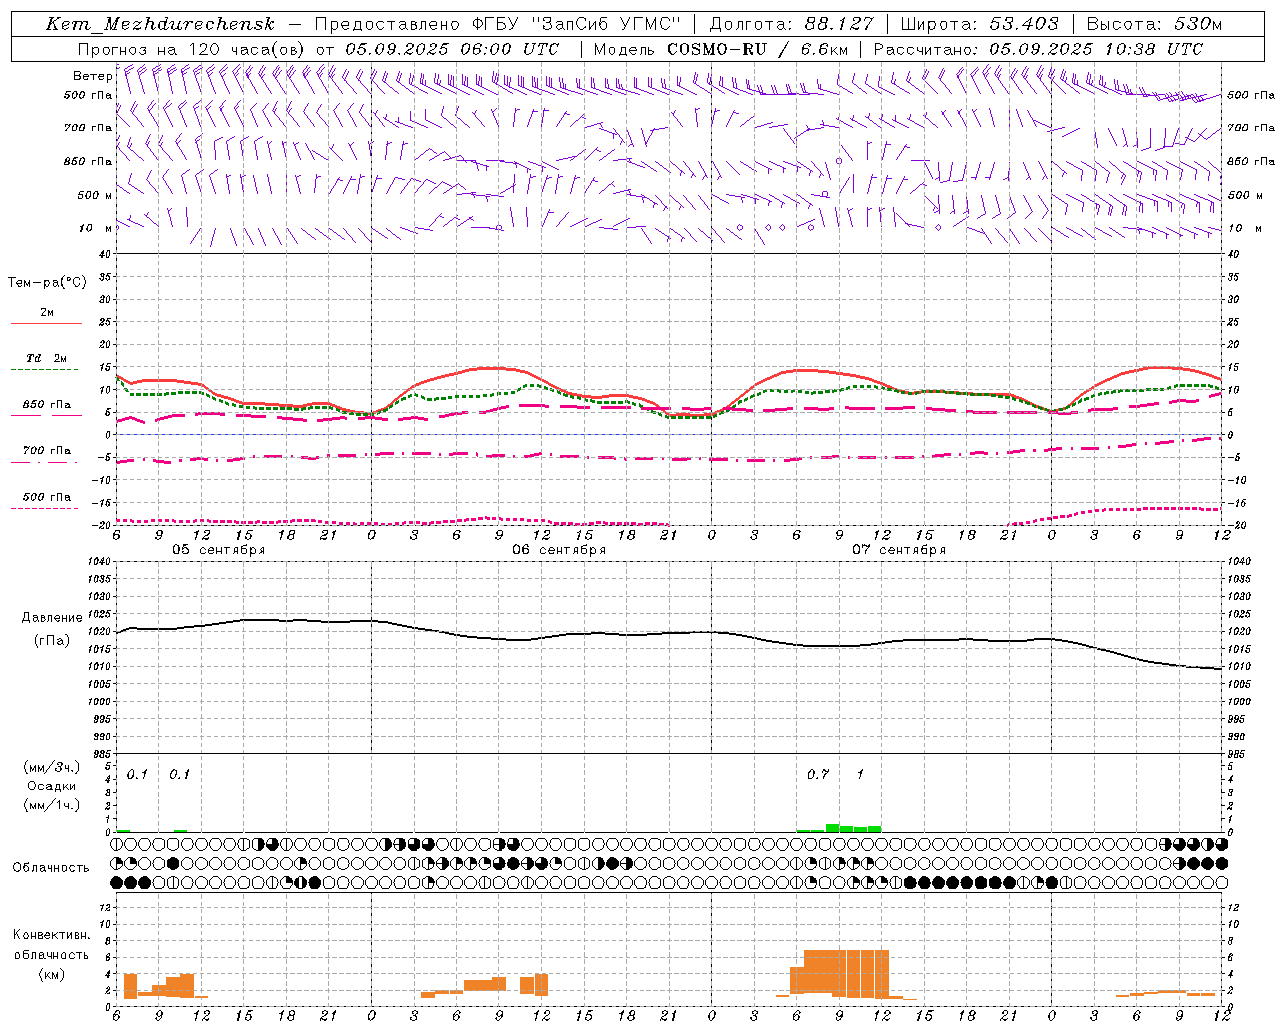
Task: Click the precipitation value 0.7
Action: click(x=818, y=774)
